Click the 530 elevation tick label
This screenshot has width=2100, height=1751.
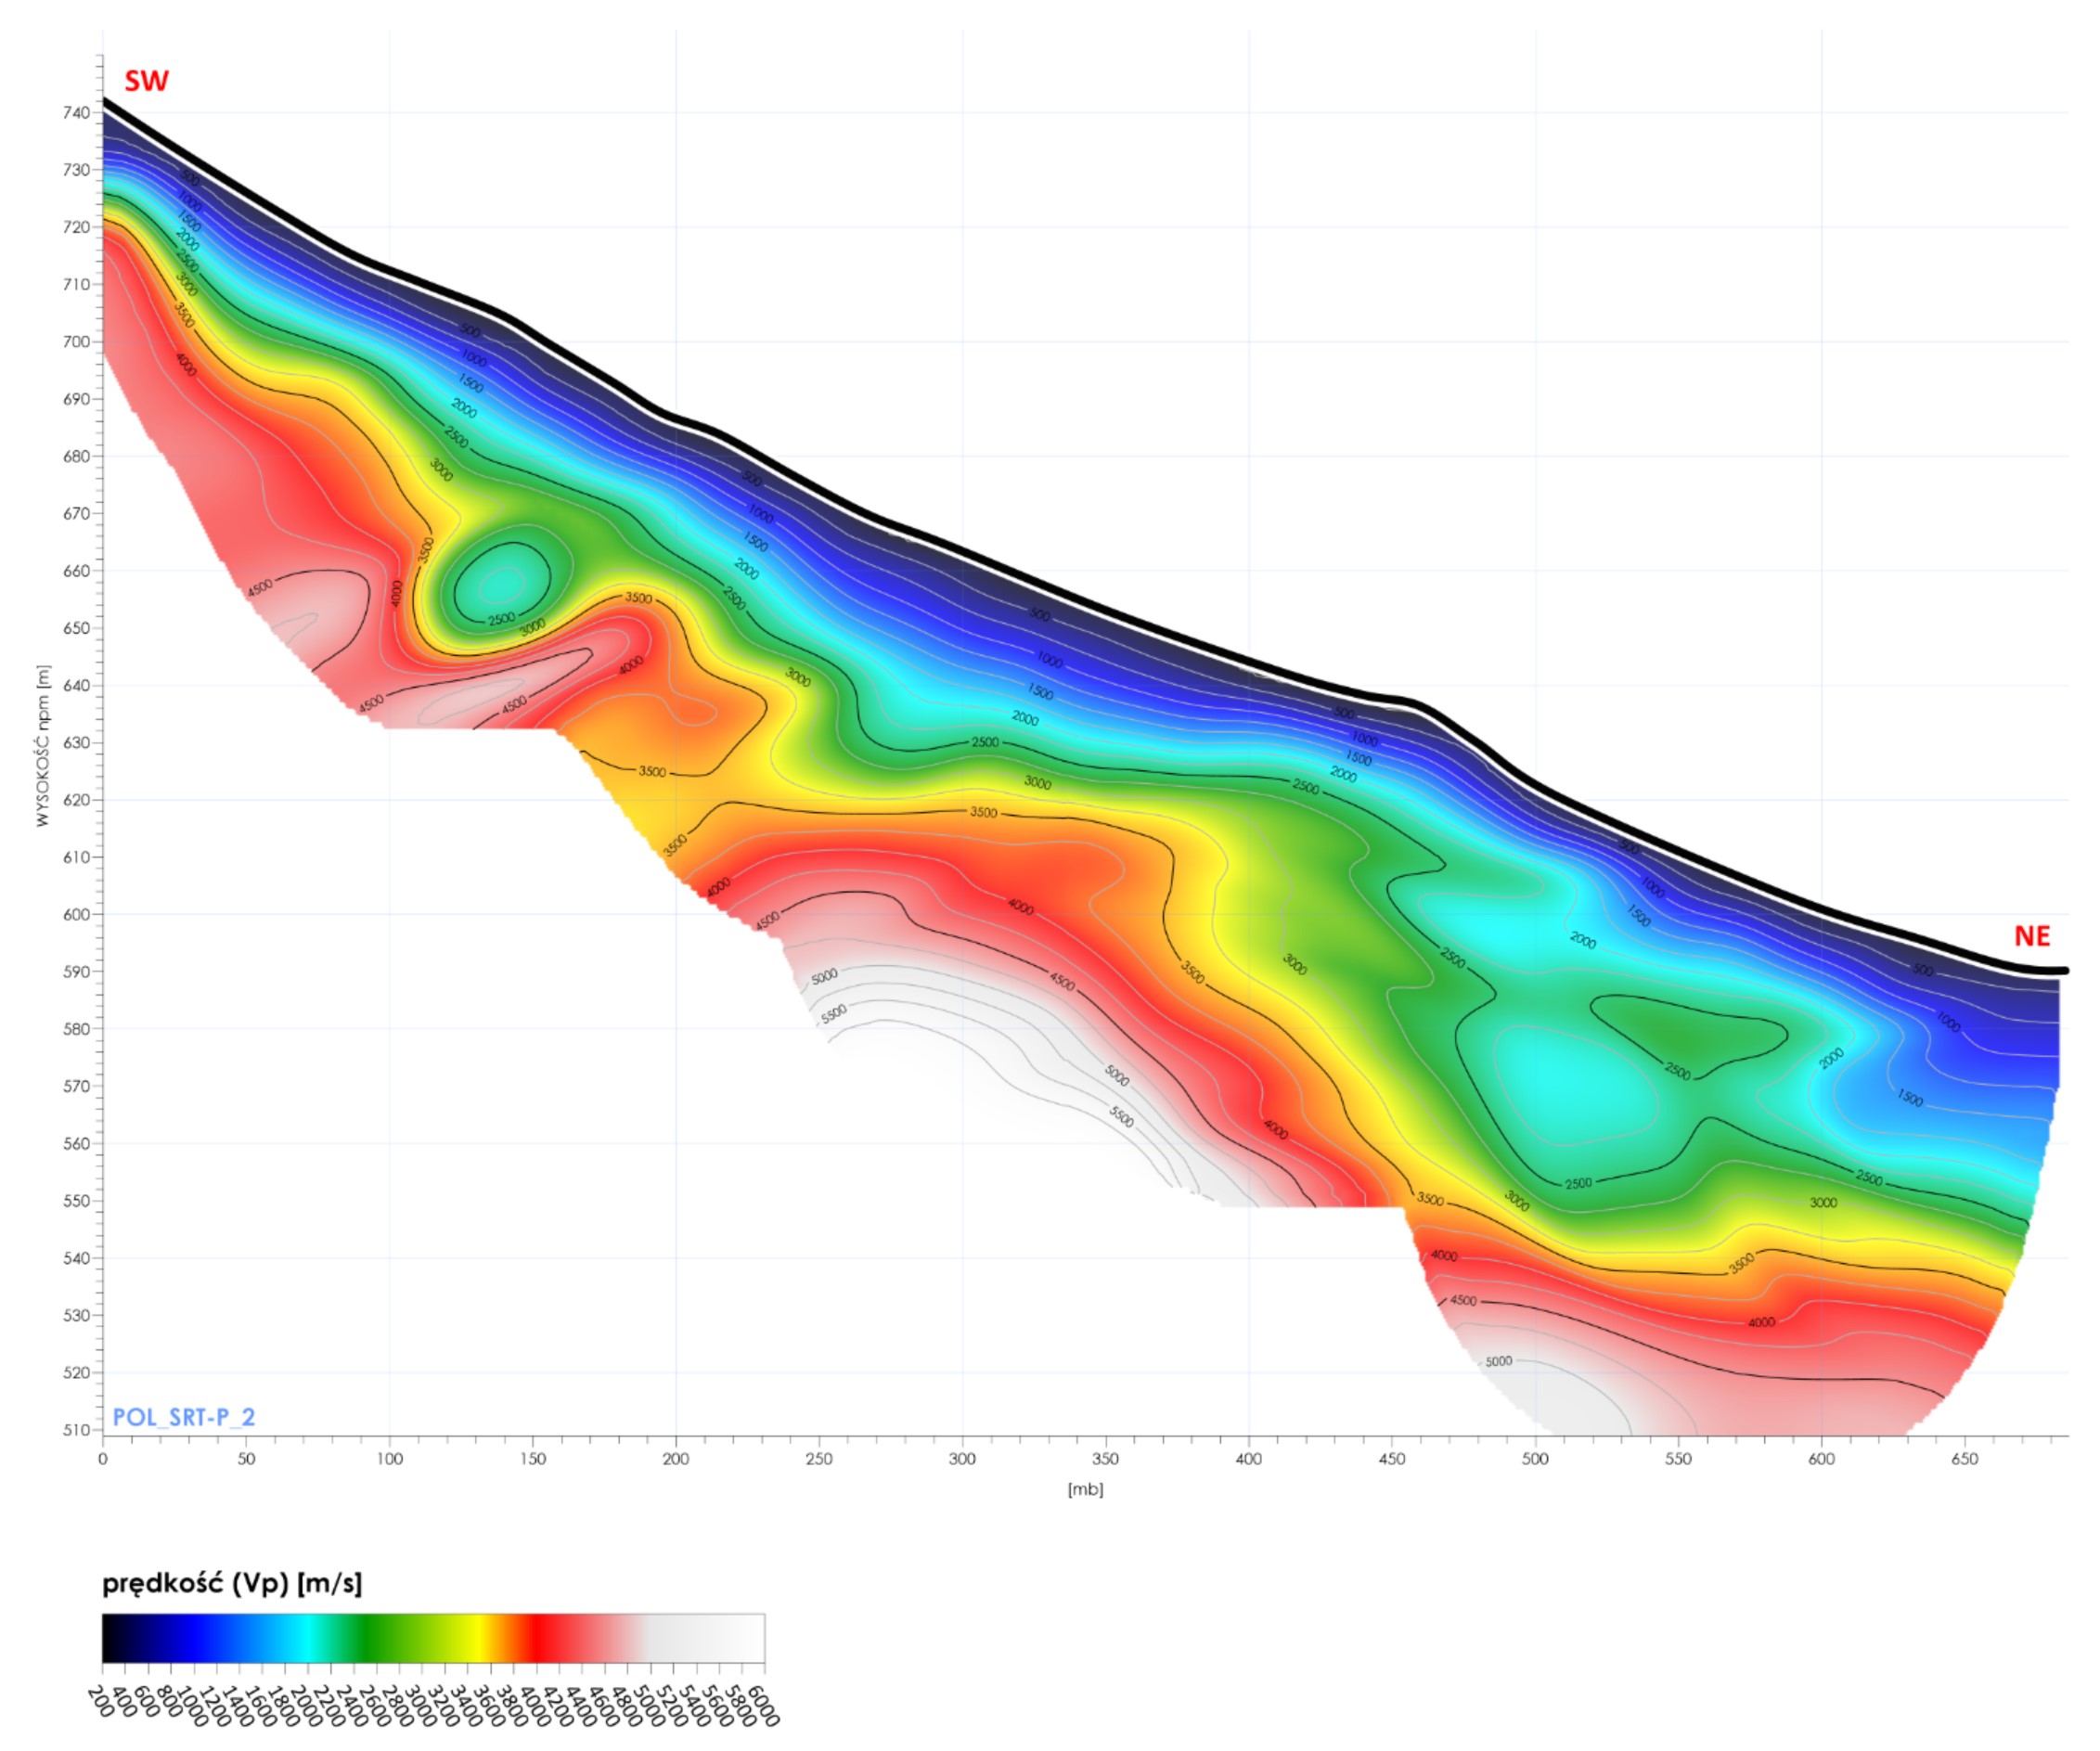click(x=76, y=1316)
